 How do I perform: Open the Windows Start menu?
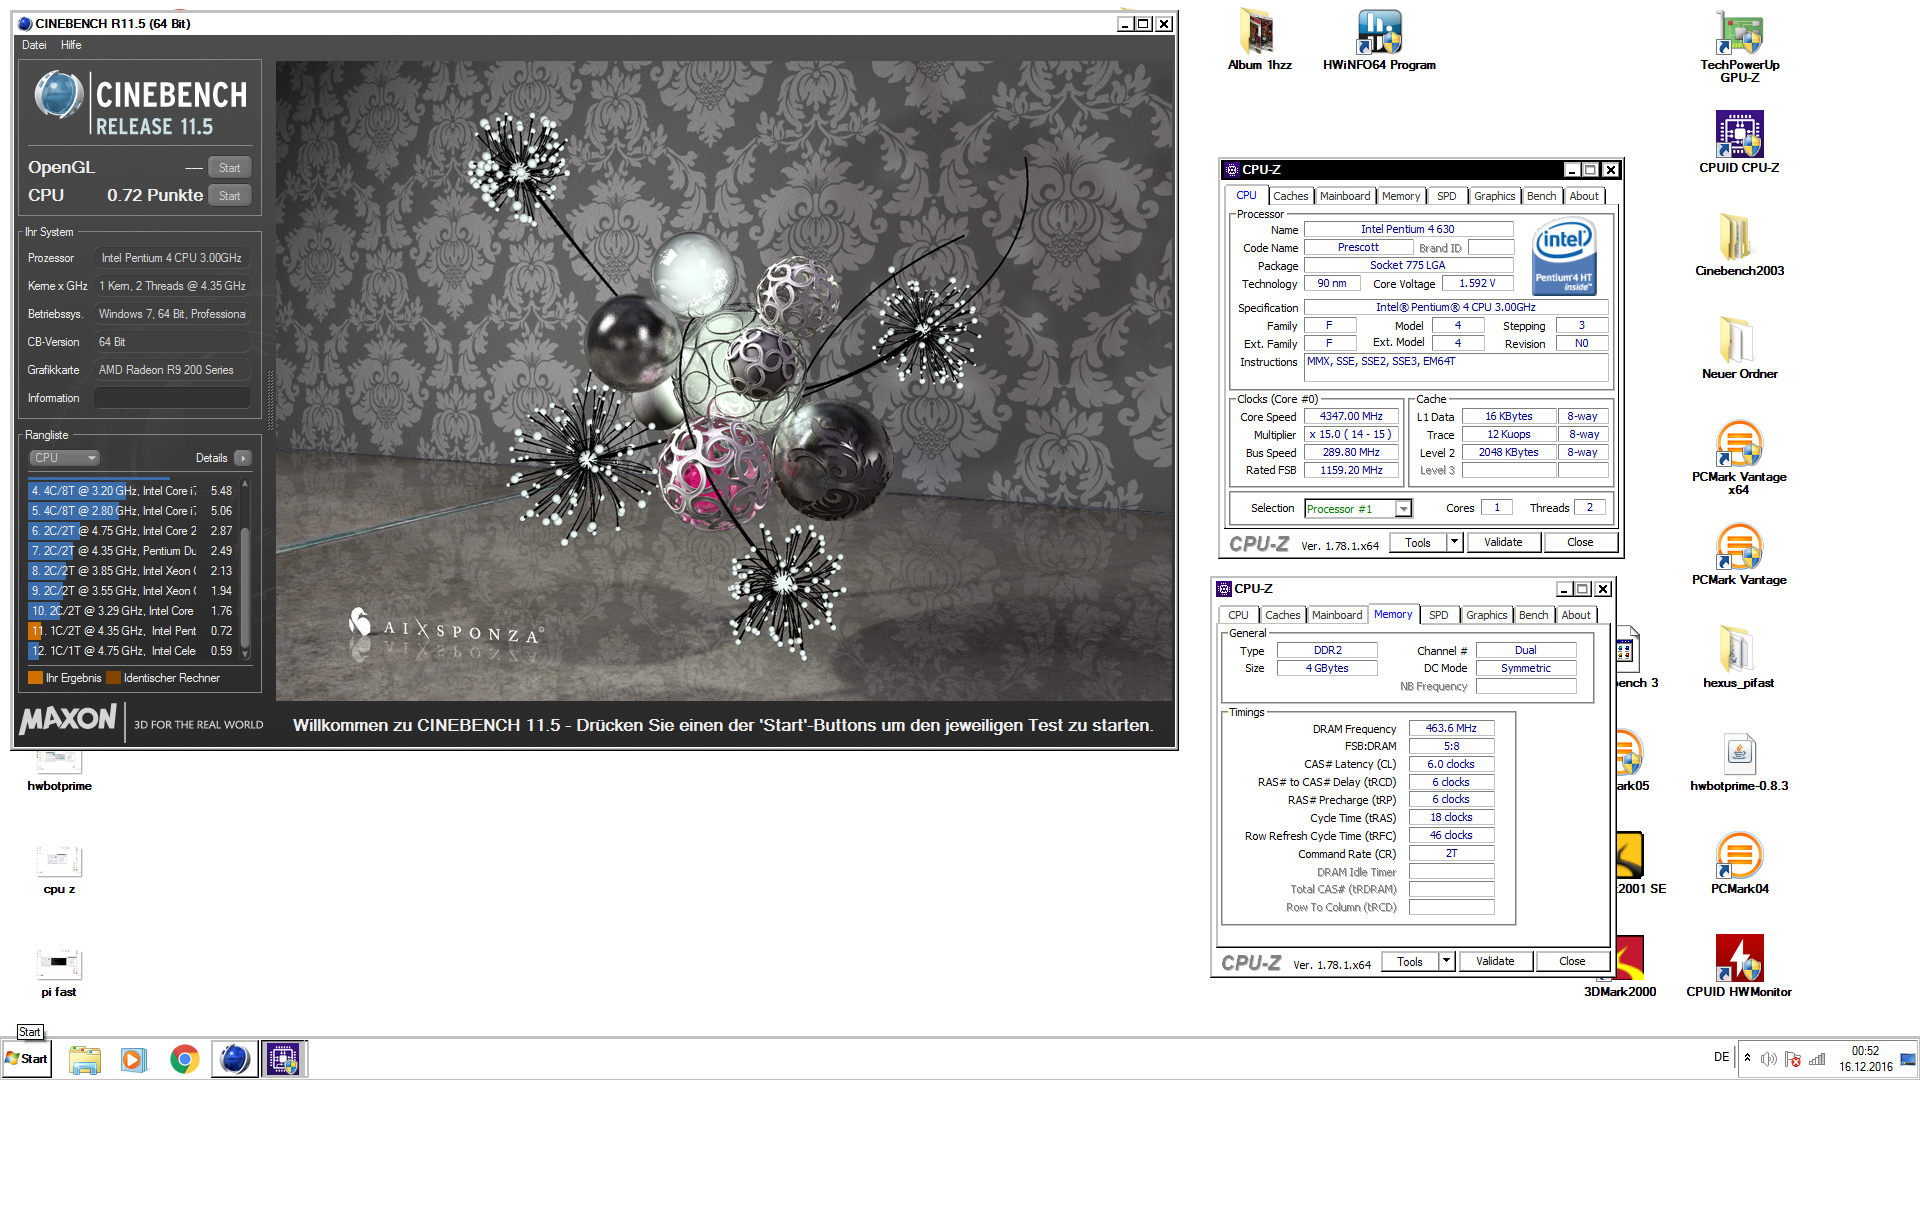coord(27,1059)
